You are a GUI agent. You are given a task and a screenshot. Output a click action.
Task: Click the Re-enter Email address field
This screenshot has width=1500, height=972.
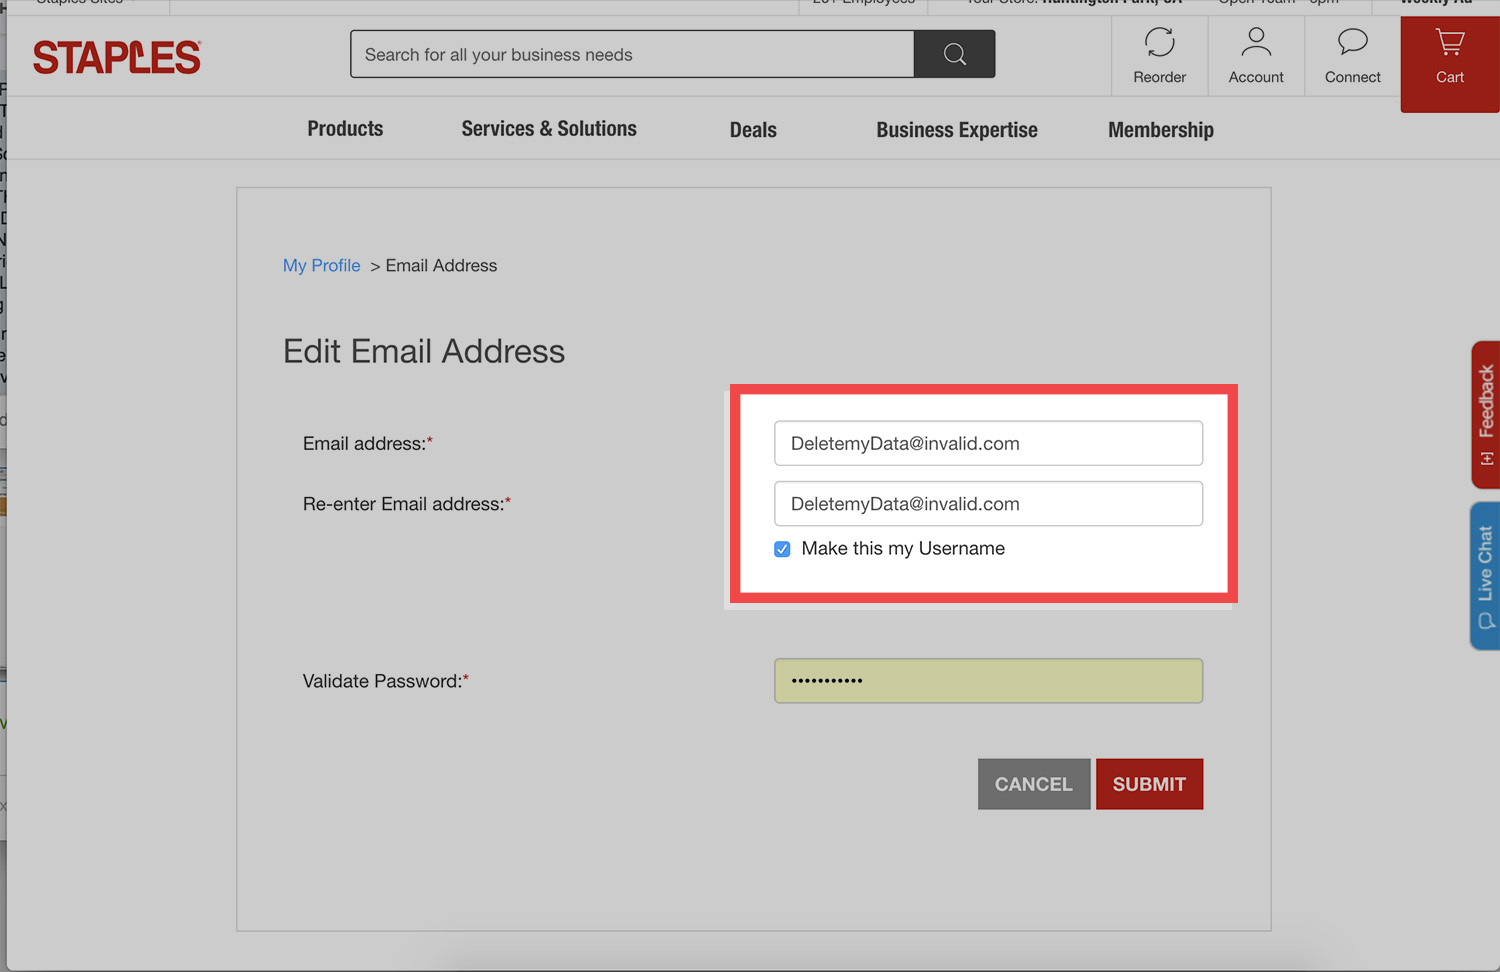[x=988, y=504]
